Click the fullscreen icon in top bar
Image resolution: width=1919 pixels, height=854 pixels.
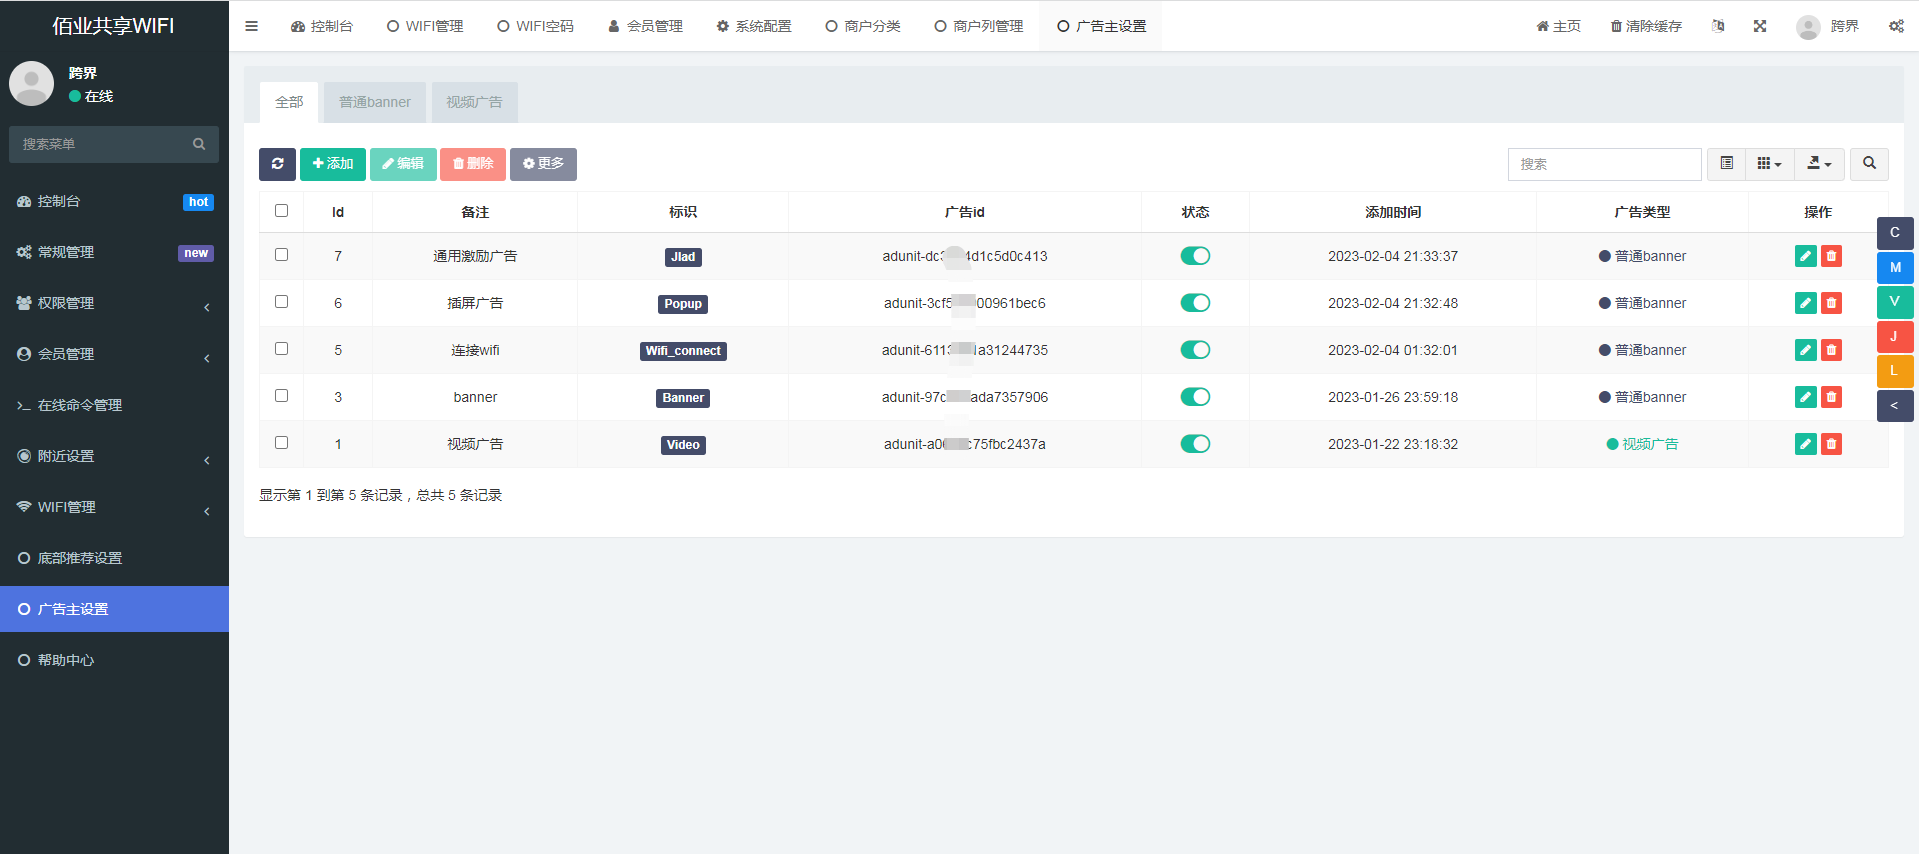click(x=1760, y=26)
